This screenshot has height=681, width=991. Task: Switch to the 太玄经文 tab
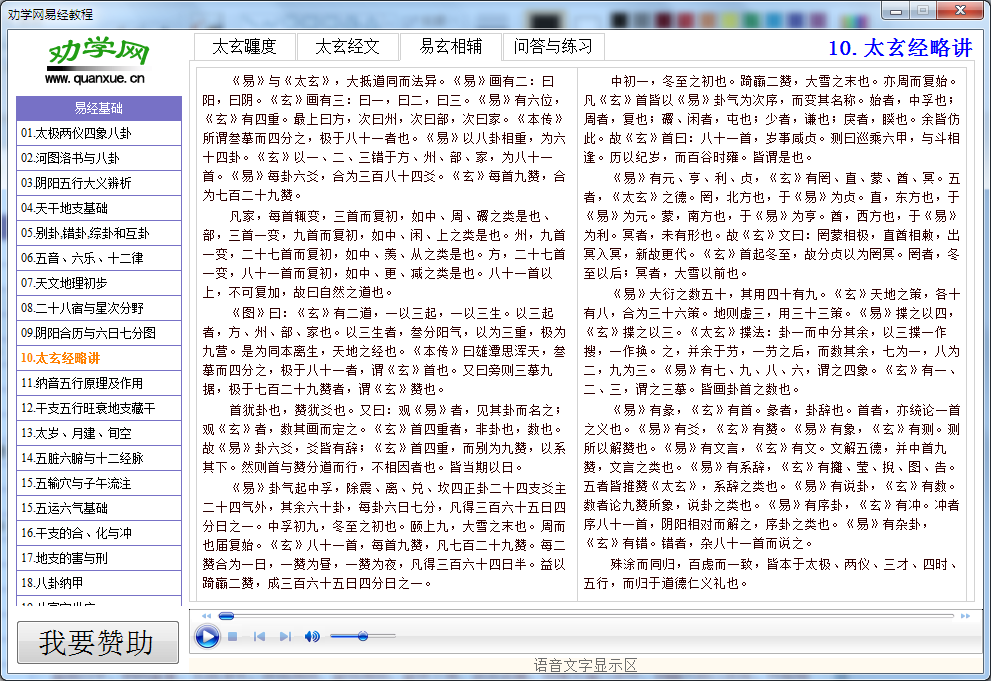coord(347,46)
